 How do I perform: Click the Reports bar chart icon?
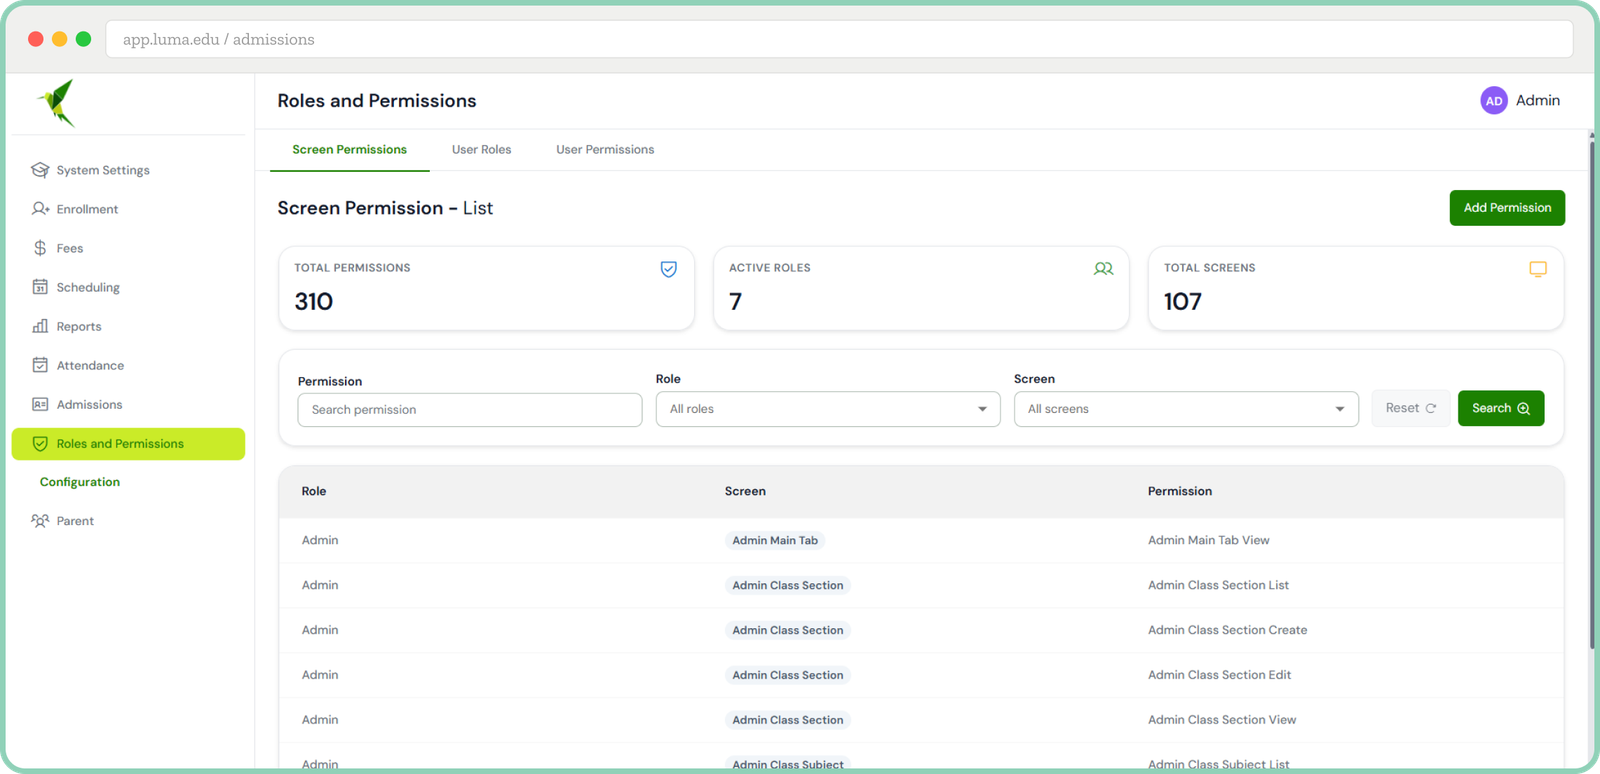coord(40,326)
